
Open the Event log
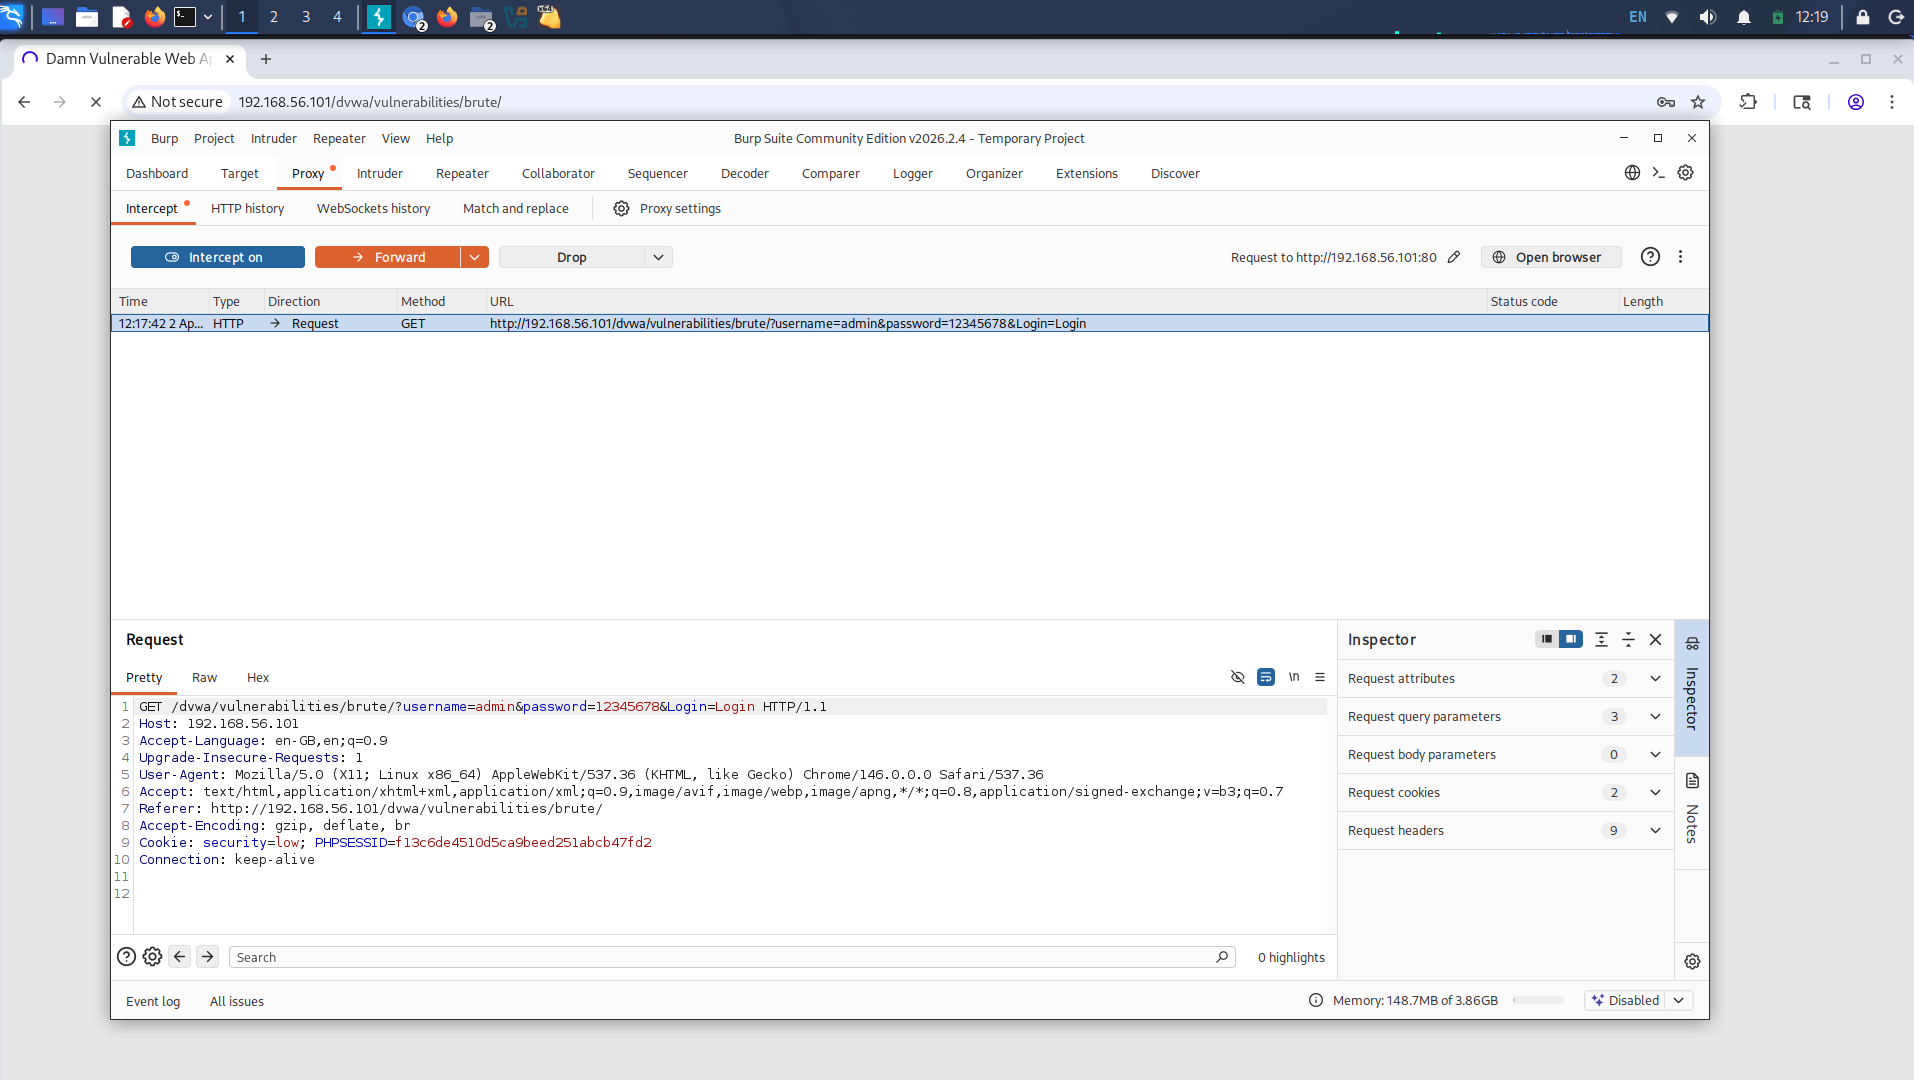pos(153,1001)
